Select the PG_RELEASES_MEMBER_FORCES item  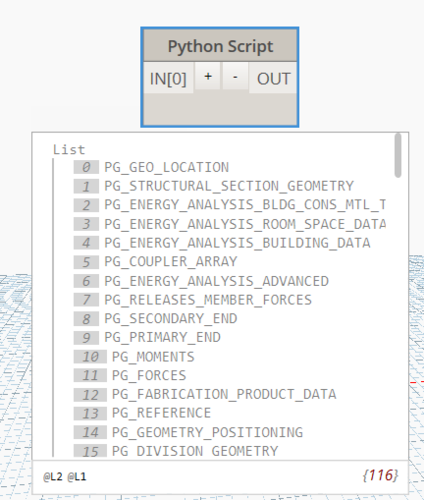click(208, 300)
